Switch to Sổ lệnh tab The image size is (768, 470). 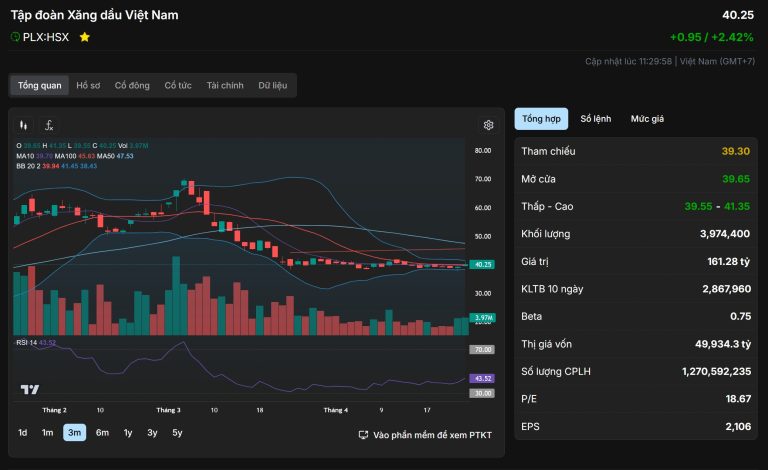(596, 119)
